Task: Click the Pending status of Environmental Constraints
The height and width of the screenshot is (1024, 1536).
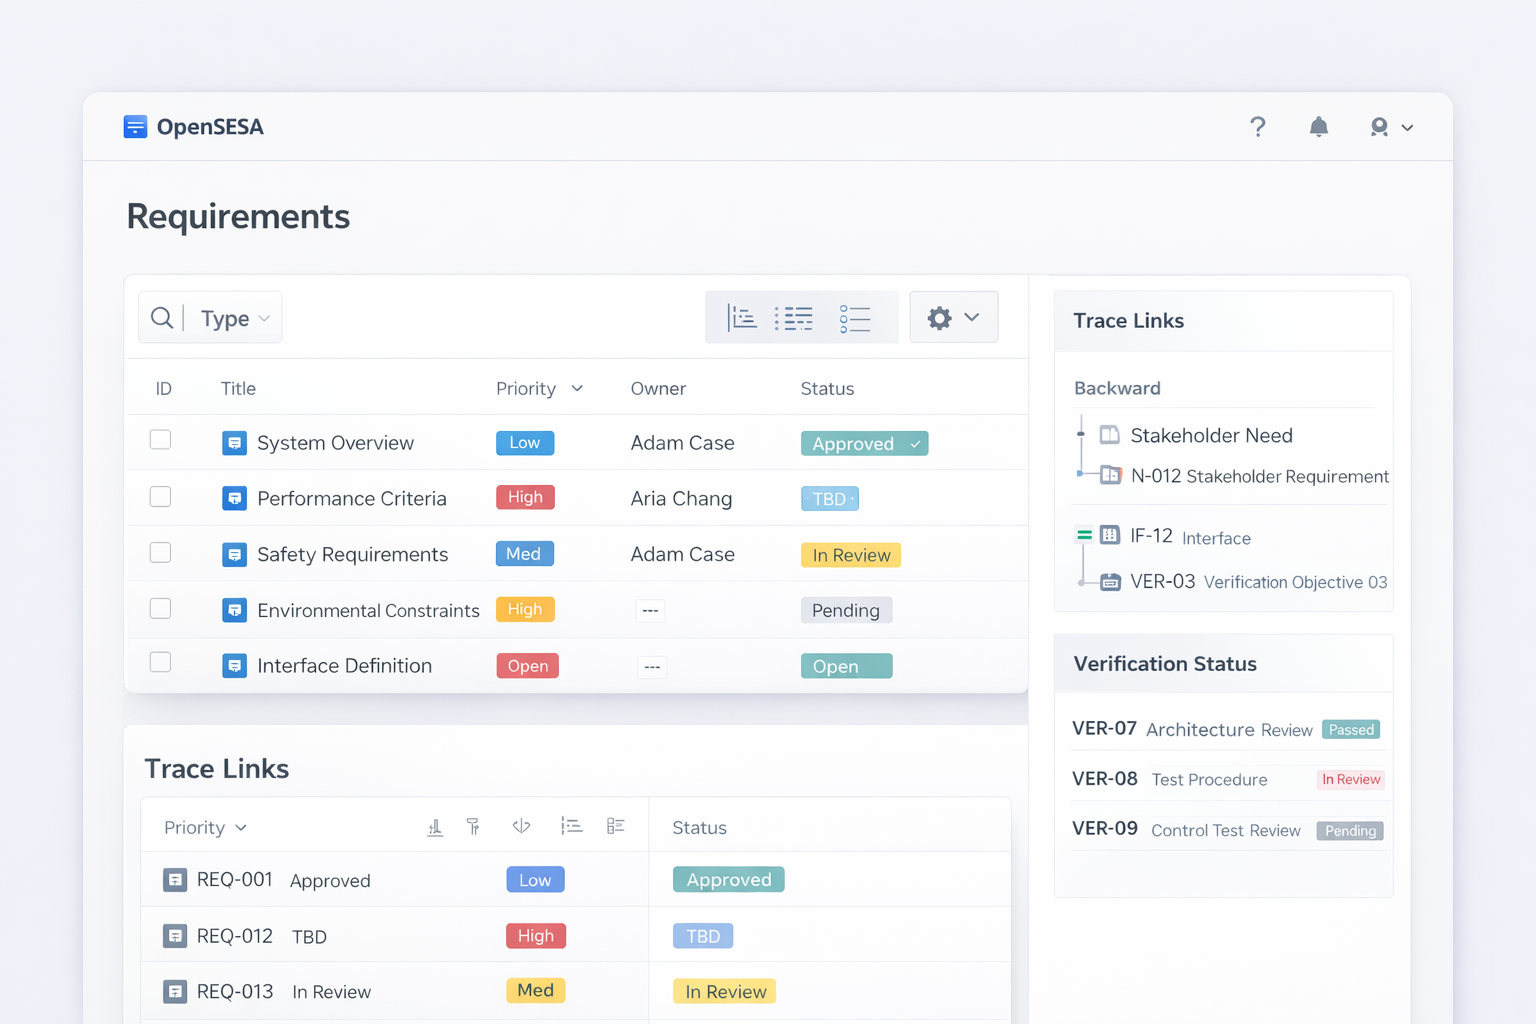Action: (846, 610)
